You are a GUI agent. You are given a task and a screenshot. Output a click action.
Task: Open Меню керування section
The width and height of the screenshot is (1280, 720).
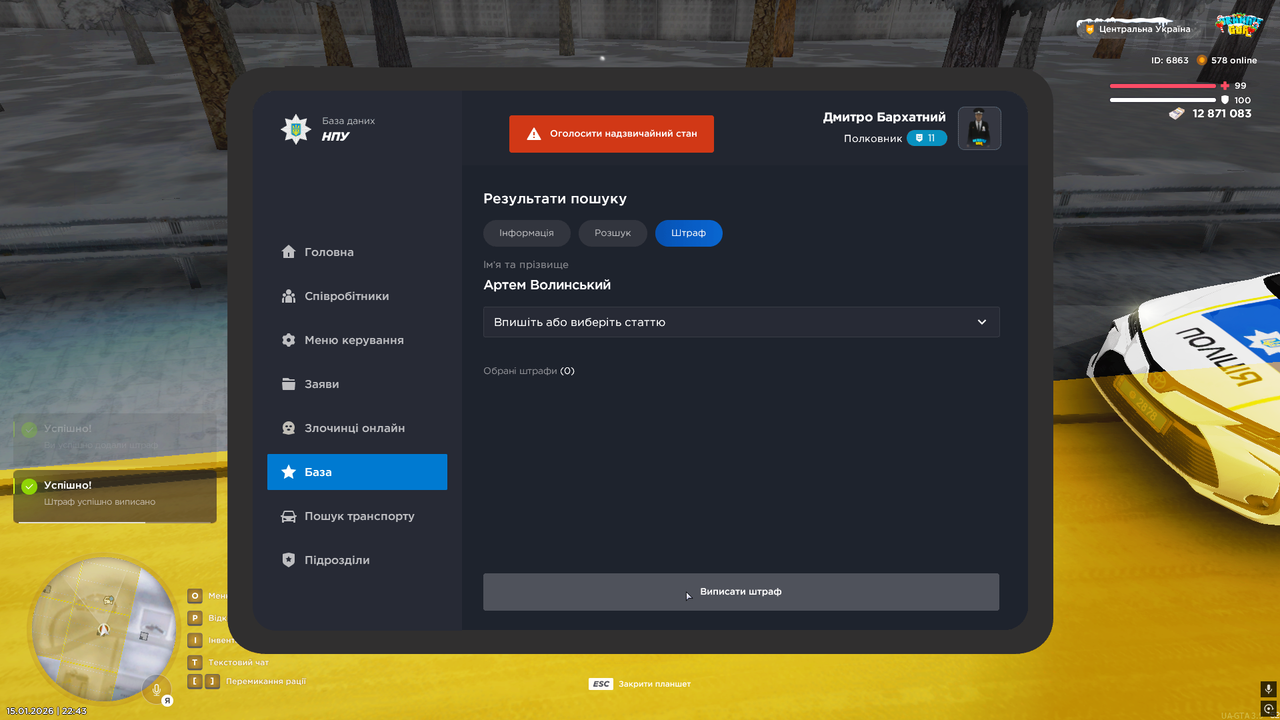coord(357,340)
